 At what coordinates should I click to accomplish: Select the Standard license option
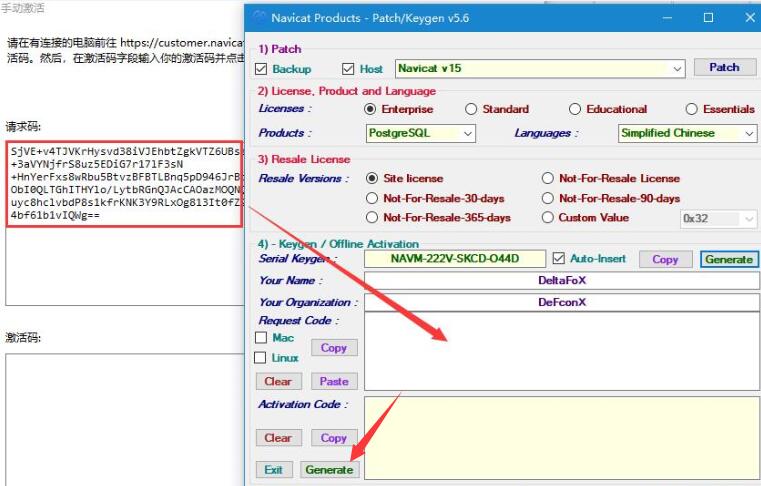click(x=471, y=109)
